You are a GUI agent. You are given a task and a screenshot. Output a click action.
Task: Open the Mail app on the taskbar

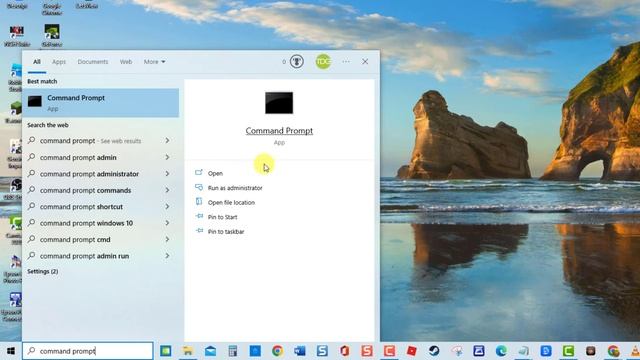point(210,351)
